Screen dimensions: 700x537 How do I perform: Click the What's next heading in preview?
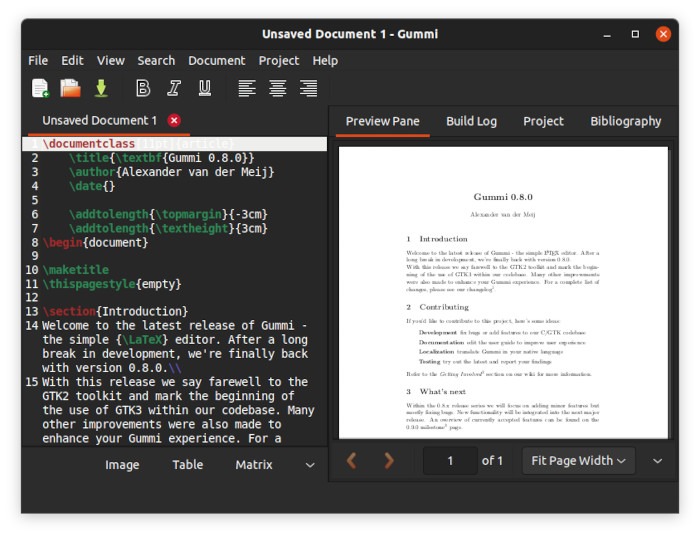coord(442,391)
